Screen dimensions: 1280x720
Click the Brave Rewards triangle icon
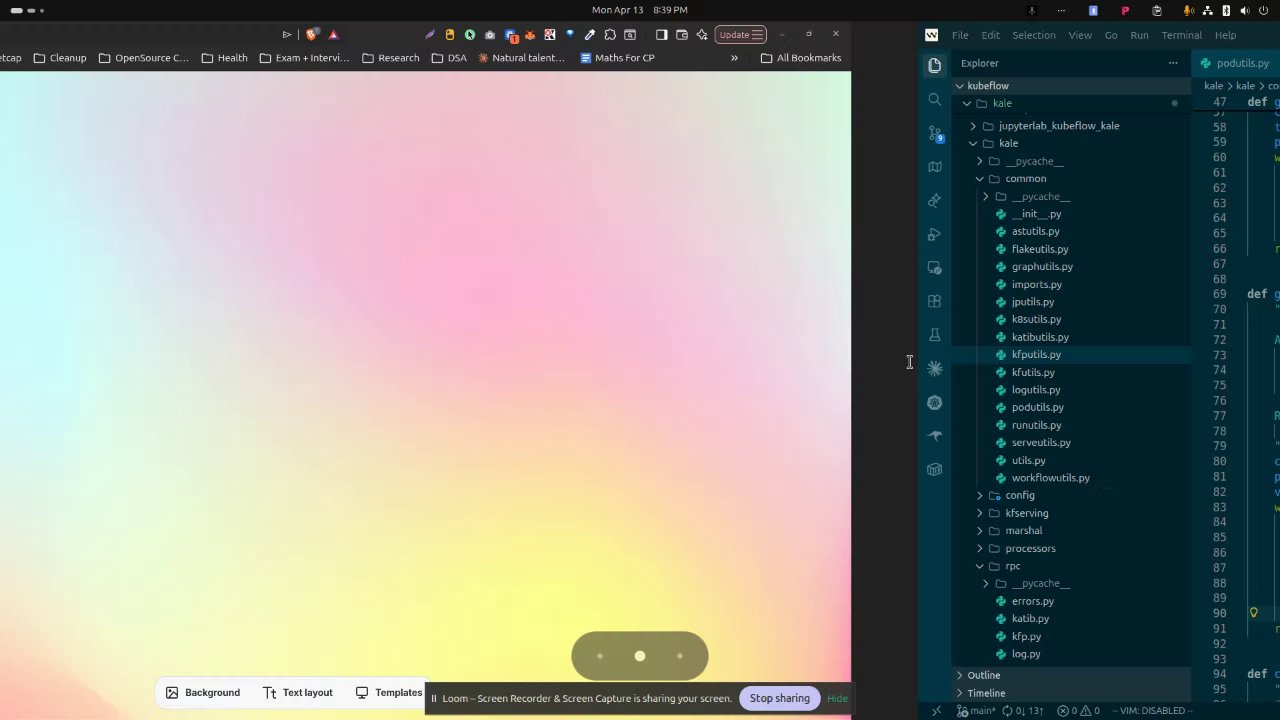point(333,34)
